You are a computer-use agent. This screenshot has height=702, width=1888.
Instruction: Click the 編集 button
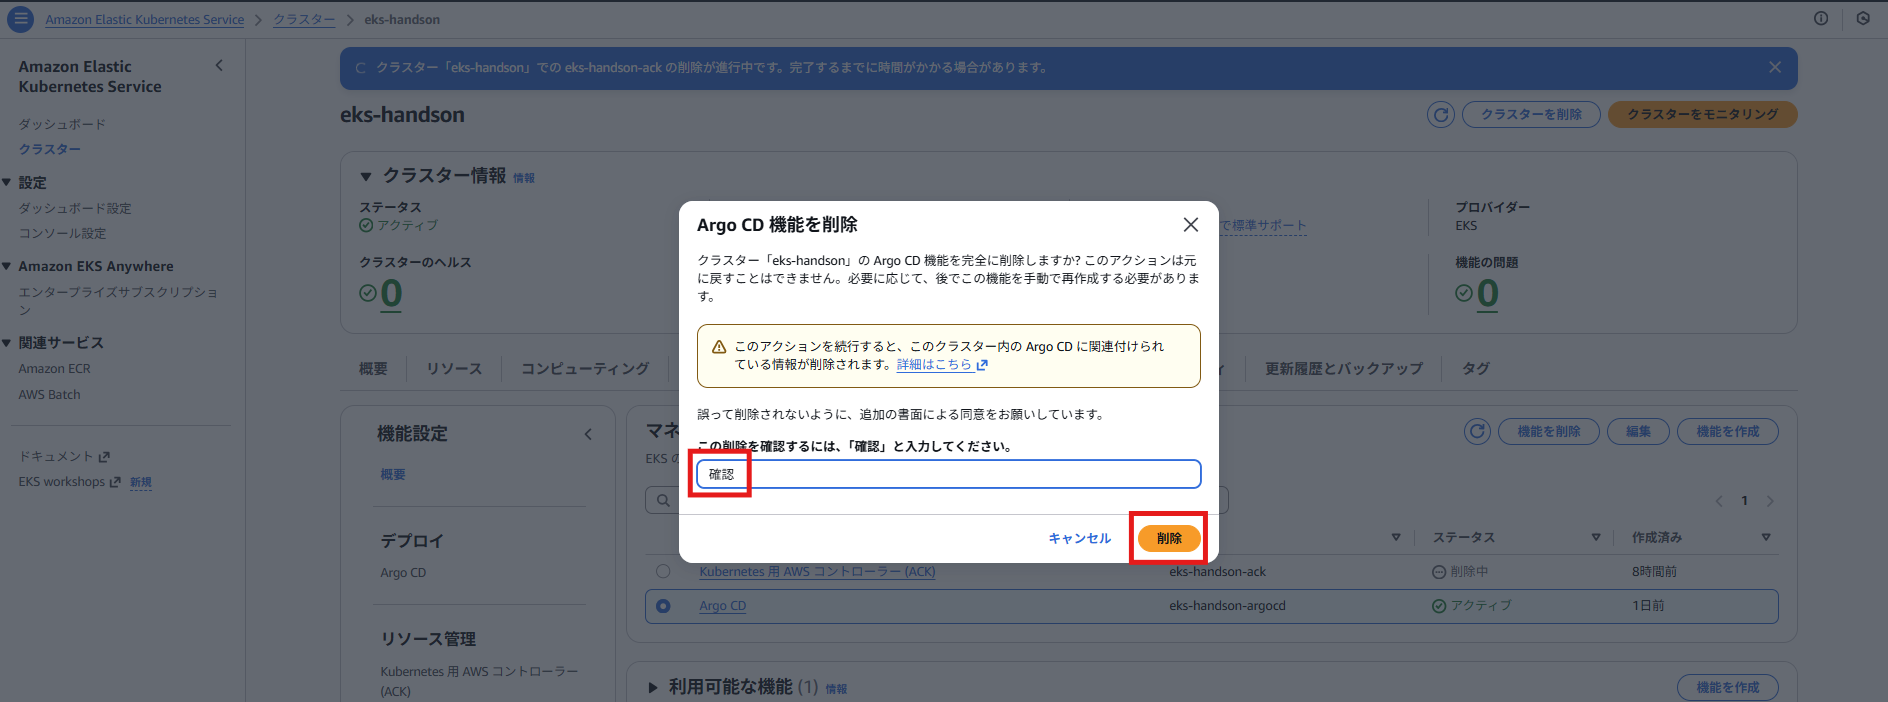1638,431
